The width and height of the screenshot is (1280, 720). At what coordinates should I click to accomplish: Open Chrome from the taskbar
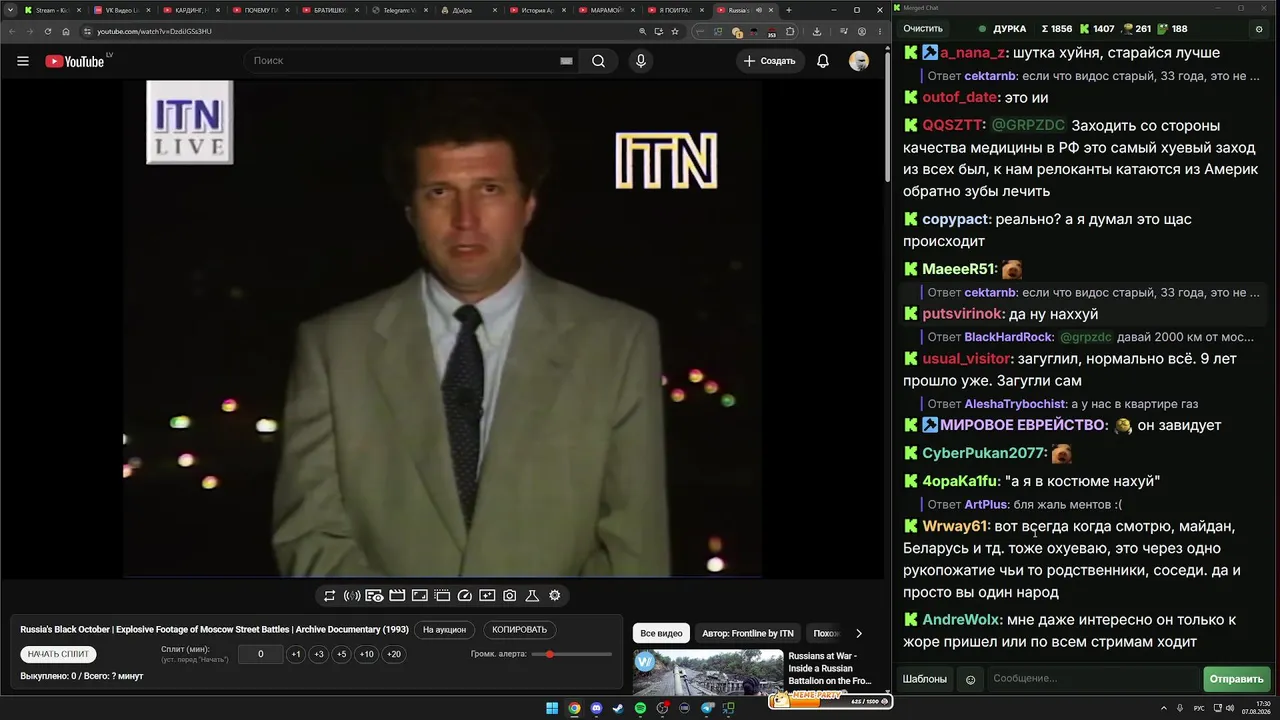click(574, 708)
